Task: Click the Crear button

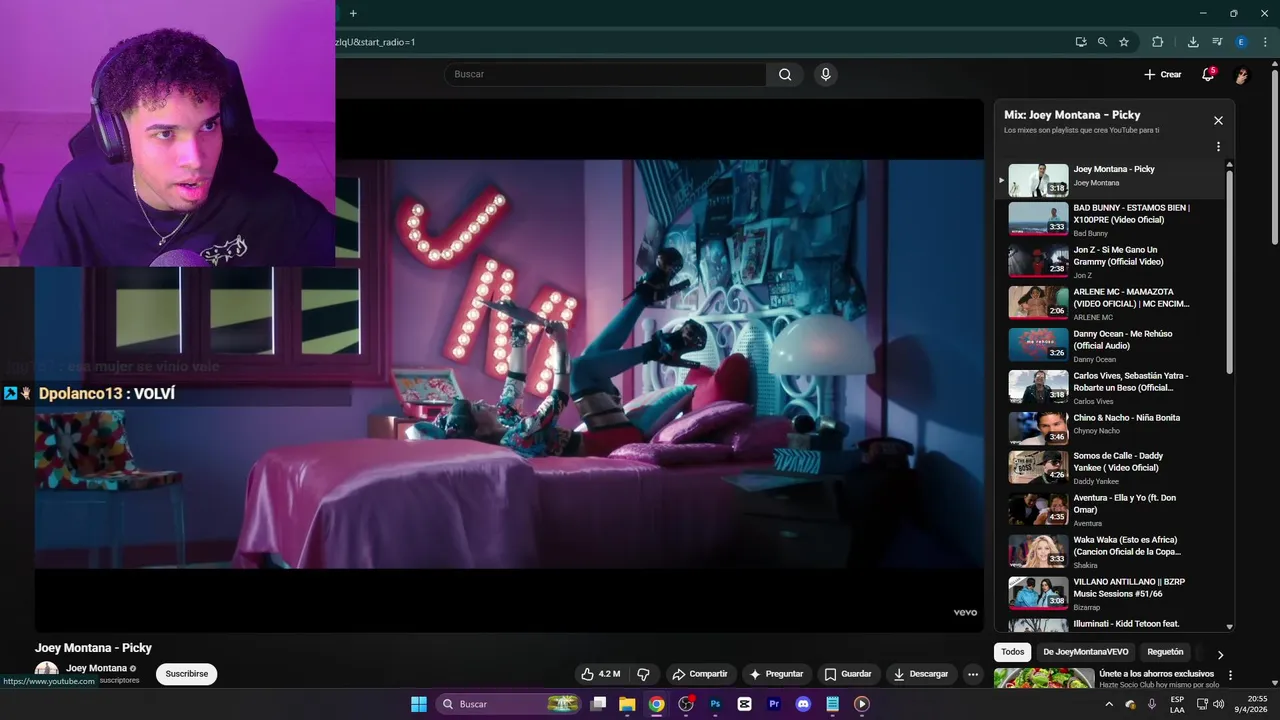Action: [x=1162, y=74]
